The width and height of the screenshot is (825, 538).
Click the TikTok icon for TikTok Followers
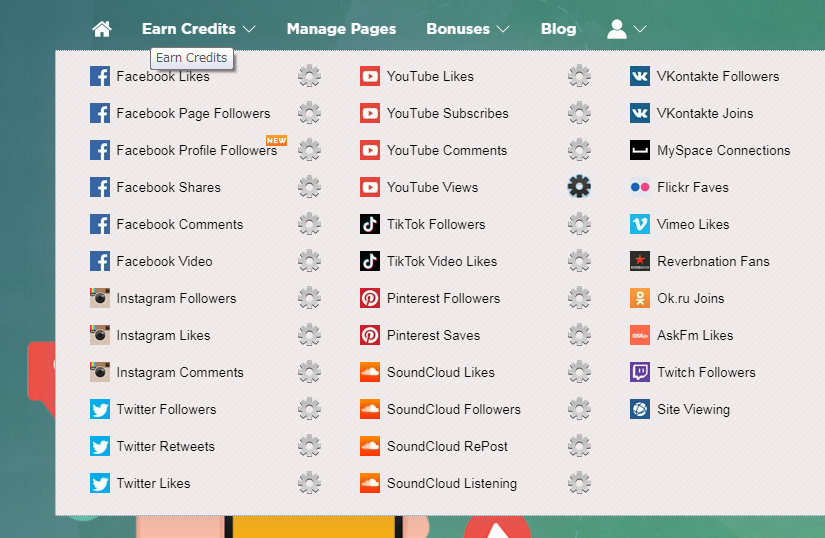(370, 224)
